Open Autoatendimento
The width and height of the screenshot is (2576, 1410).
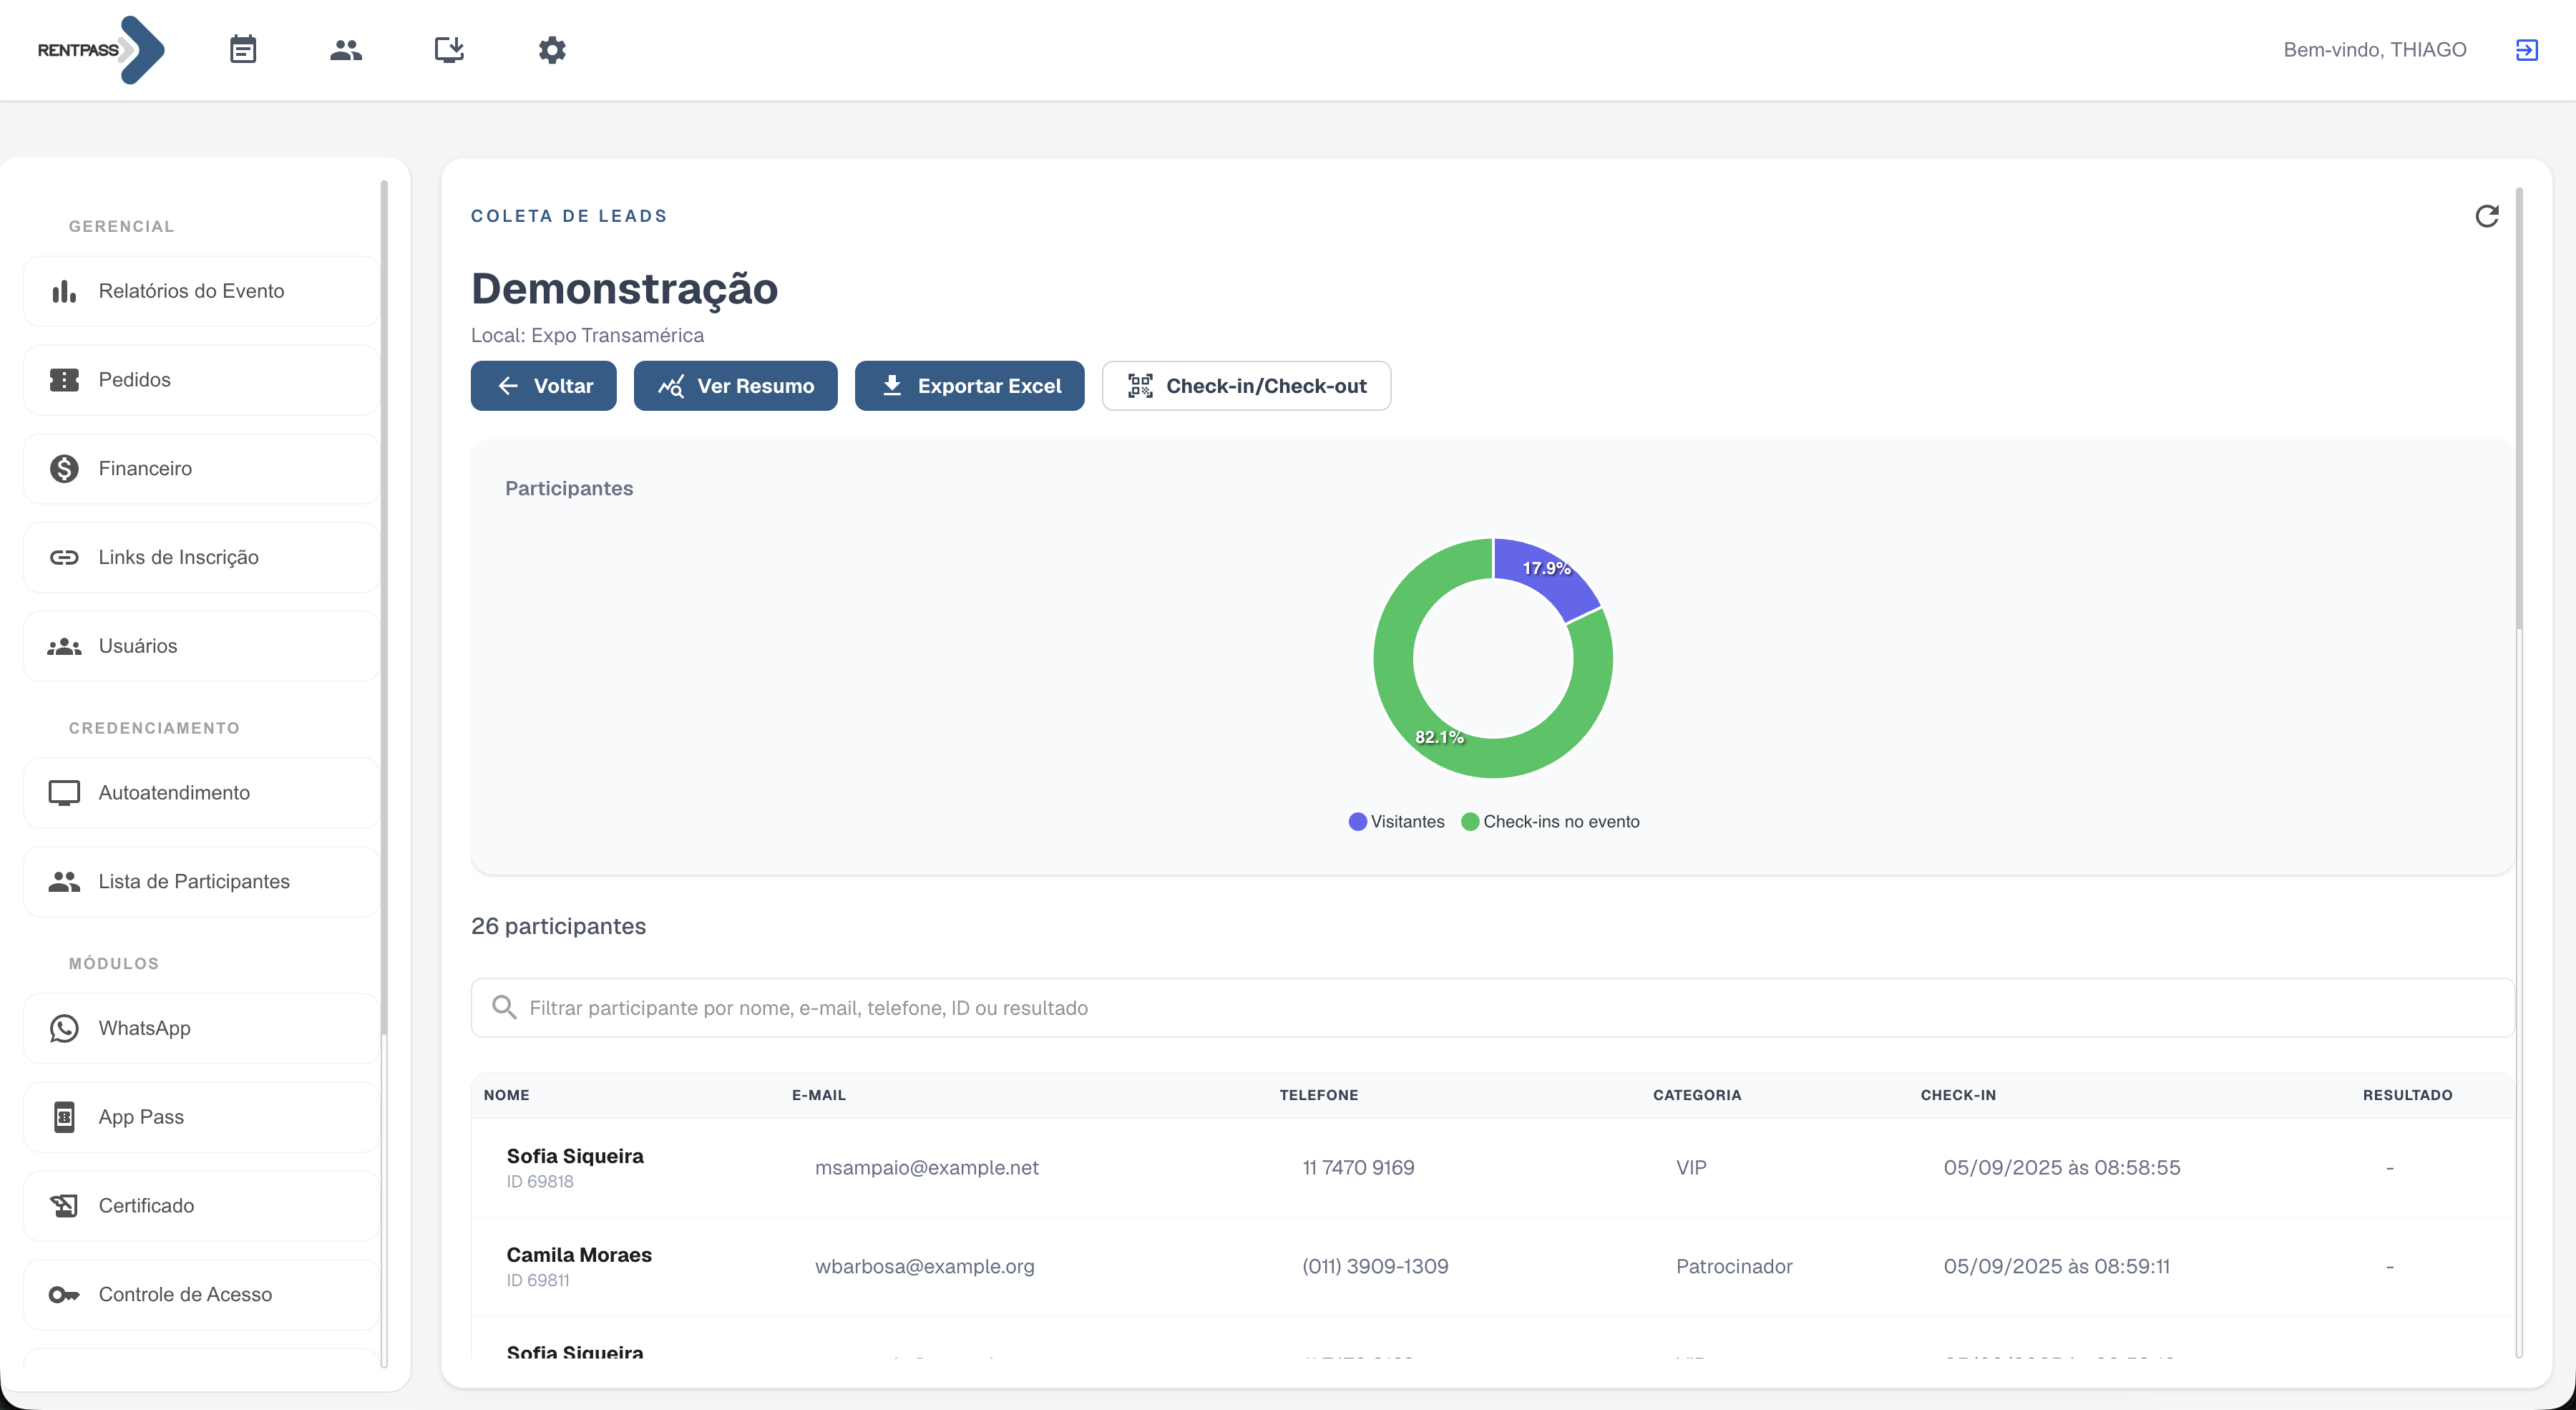coord(201,793)
